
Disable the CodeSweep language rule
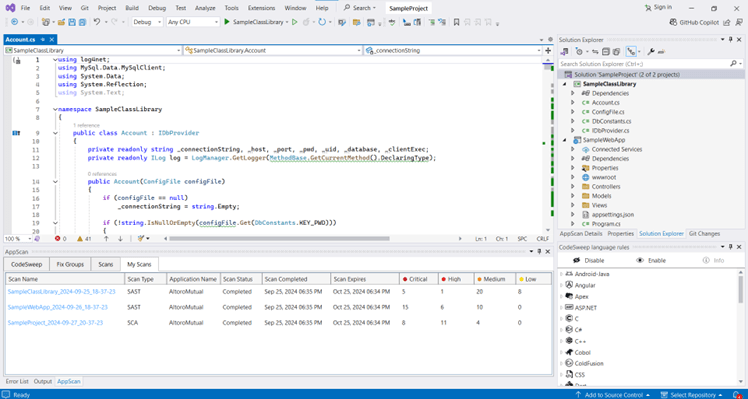click(x=588, y=261)
